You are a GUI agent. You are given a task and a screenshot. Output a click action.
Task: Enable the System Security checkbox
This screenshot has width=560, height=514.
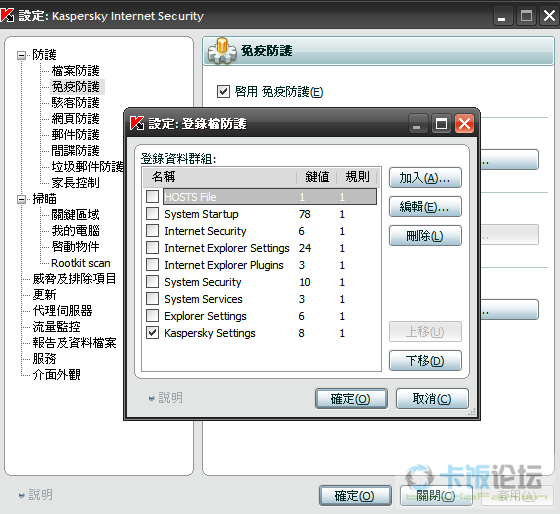tap(152, 282)
